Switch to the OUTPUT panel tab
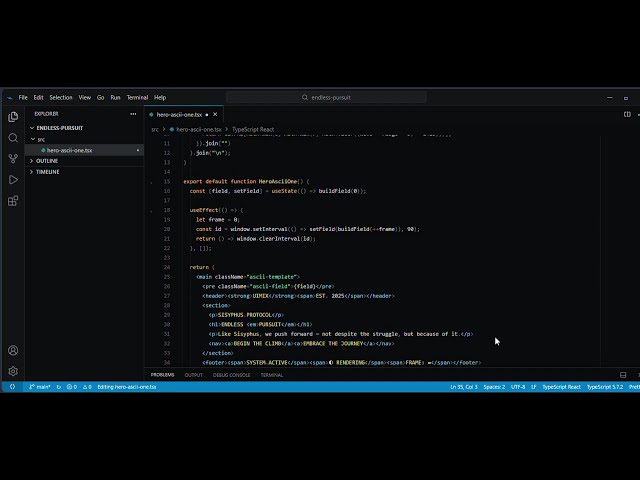The width and height of the screenshot is (640, 480). tap(193, 375)
